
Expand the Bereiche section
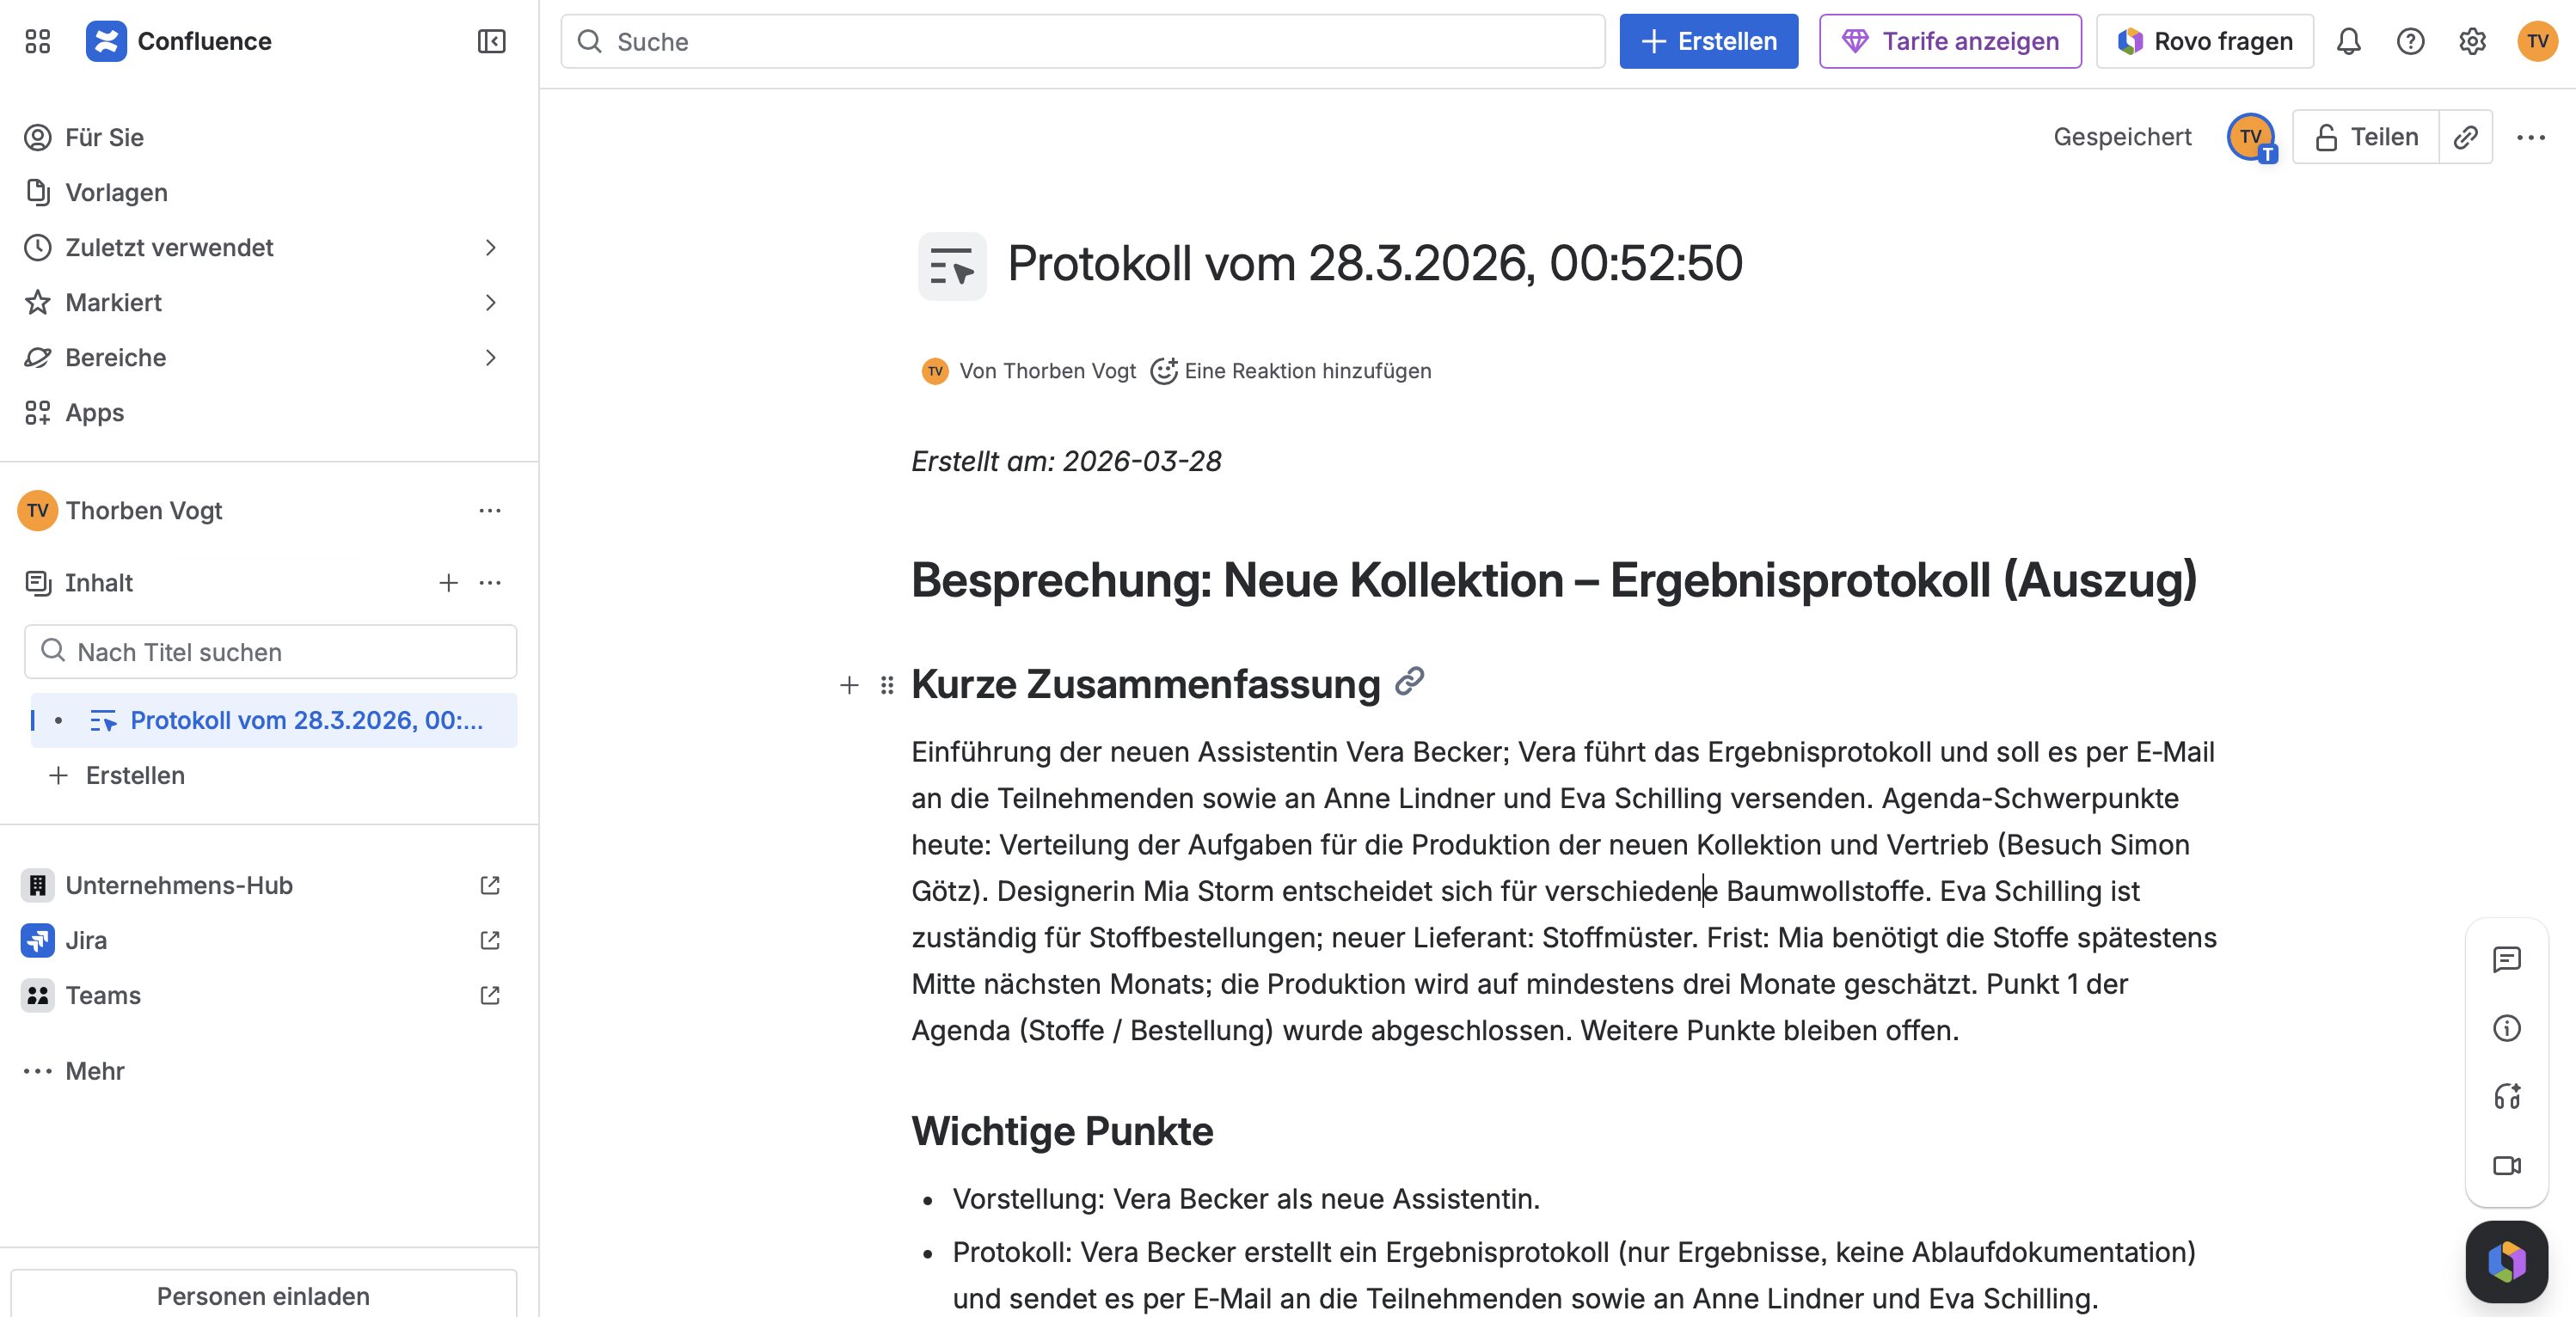point(491,357)
